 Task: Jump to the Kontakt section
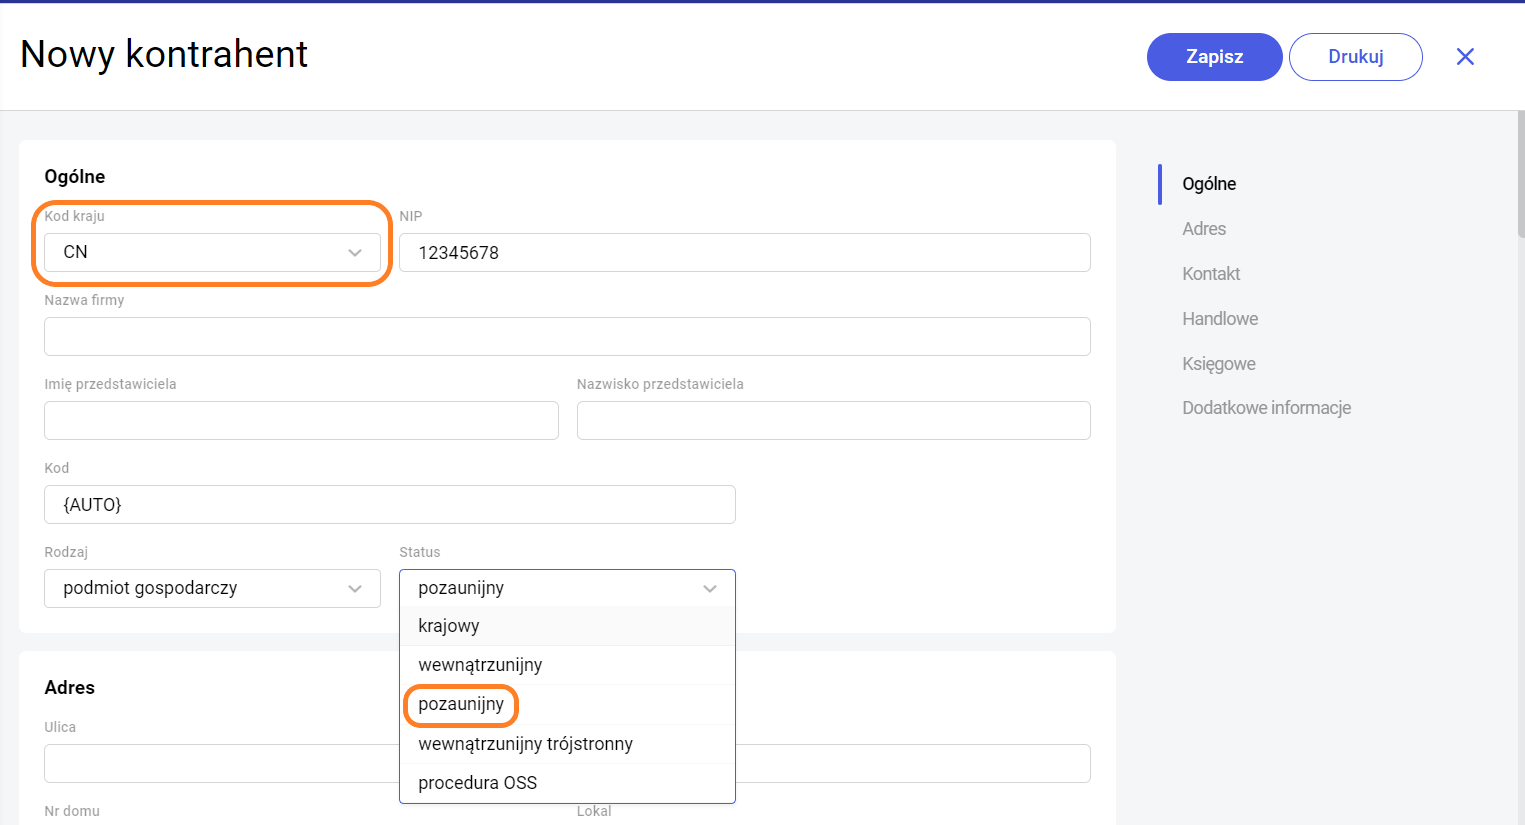coord(1211,274)
